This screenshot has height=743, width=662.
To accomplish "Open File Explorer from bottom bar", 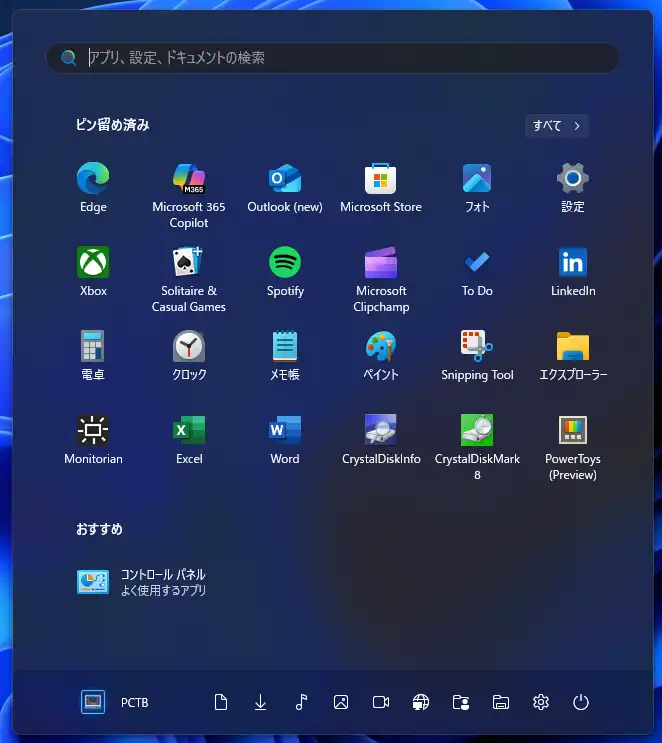I will [501, 702].
